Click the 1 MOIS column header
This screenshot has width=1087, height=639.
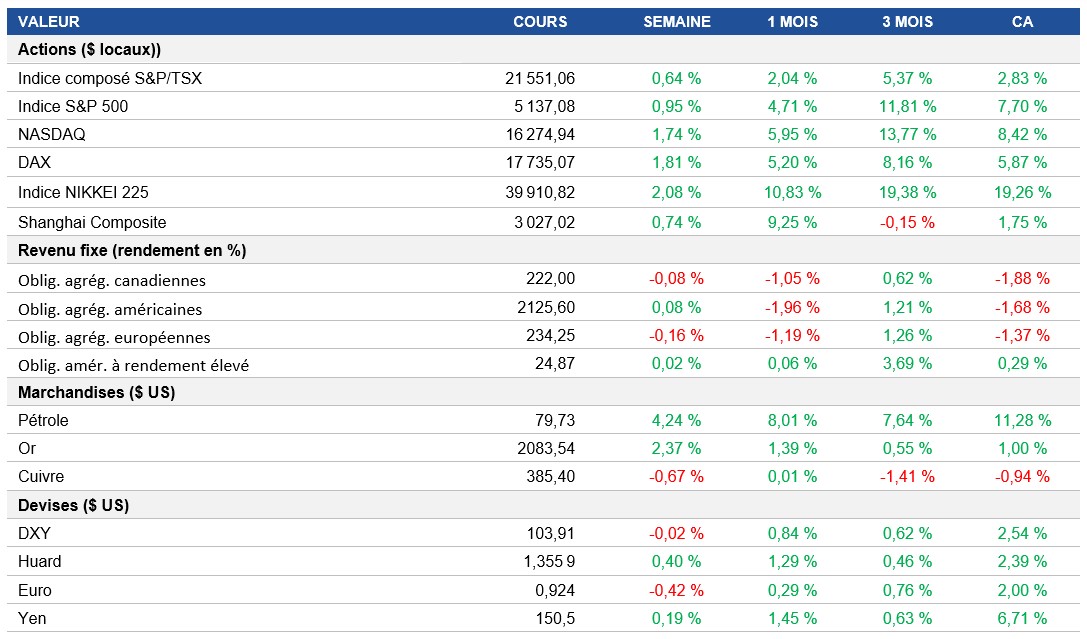(x=793, y=21)
